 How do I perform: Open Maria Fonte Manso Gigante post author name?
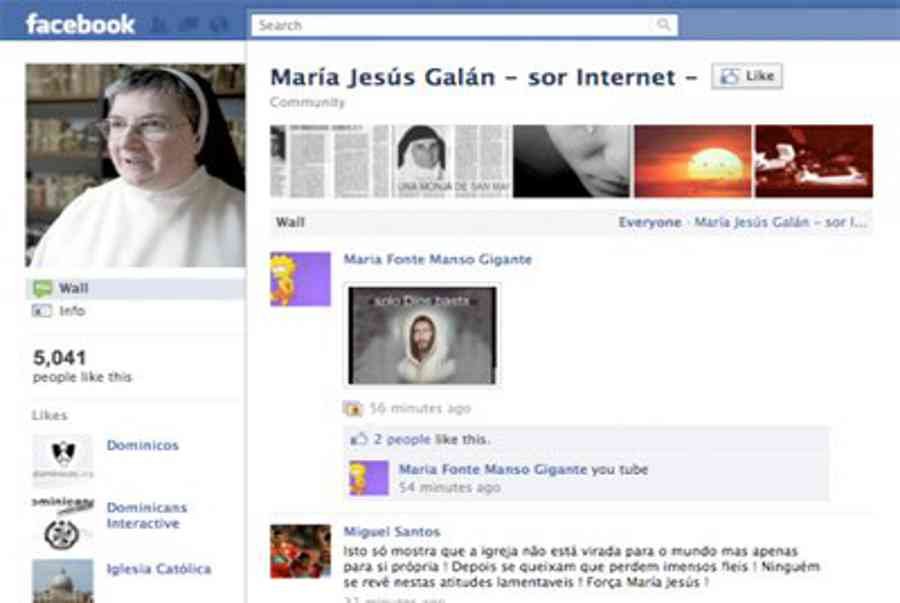coord(437,259)
